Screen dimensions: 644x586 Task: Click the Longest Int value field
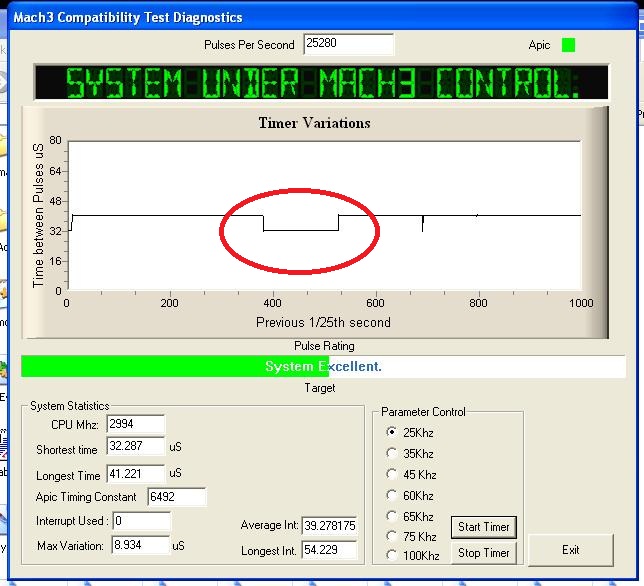329,550
